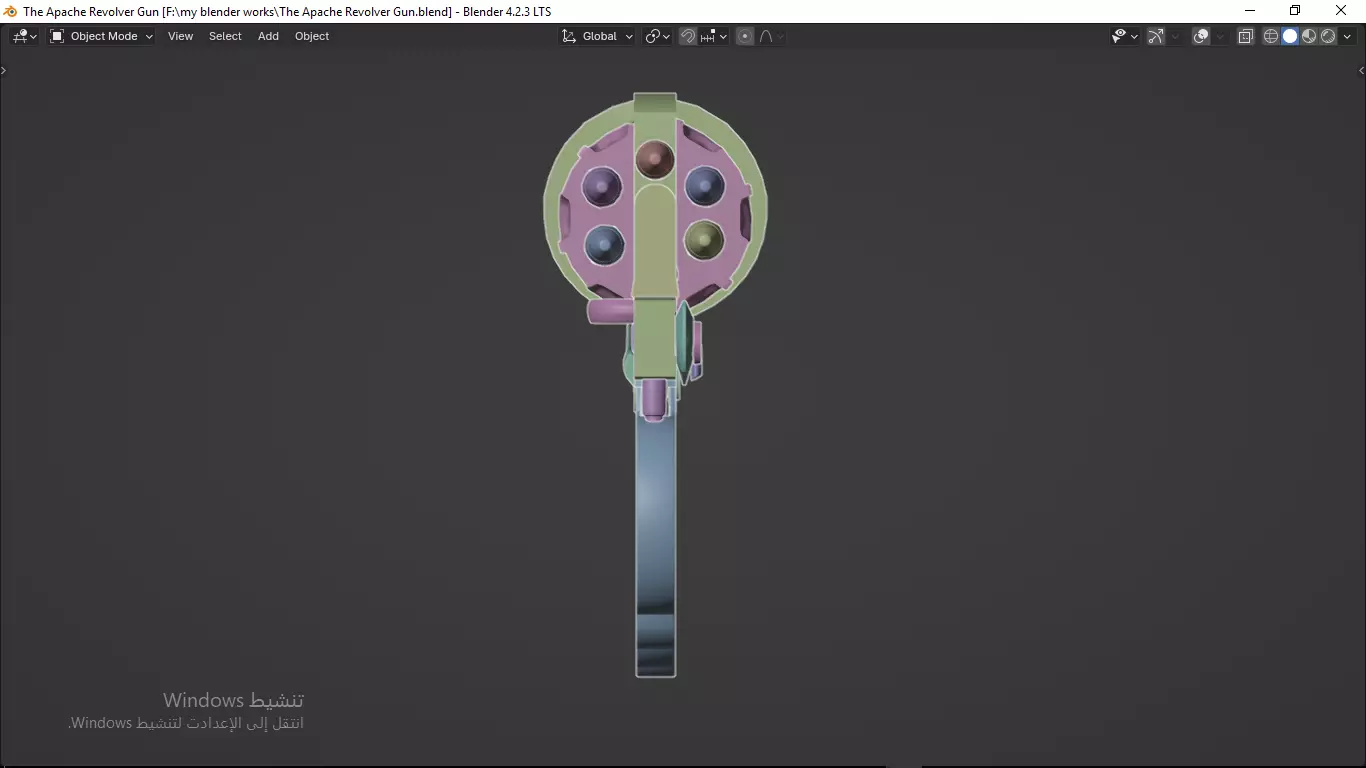Viewport: 1366px width, 768px height.
Task: Open the Global transform orientation dropdown
Action: point(597,36)
